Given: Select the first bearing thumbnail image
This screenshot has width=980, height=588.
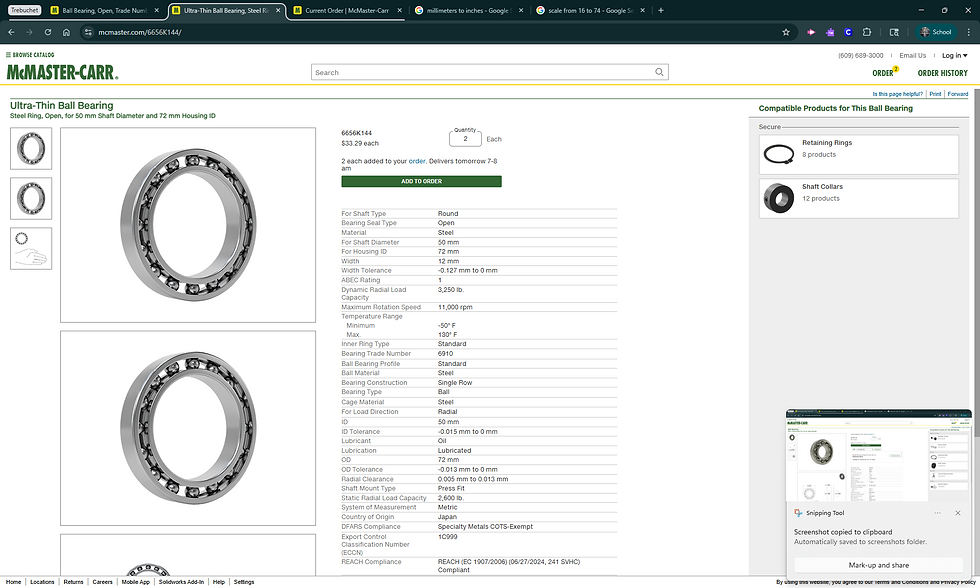Looking at the screenshot, I should pyautogui.click(x=31, y=149).
